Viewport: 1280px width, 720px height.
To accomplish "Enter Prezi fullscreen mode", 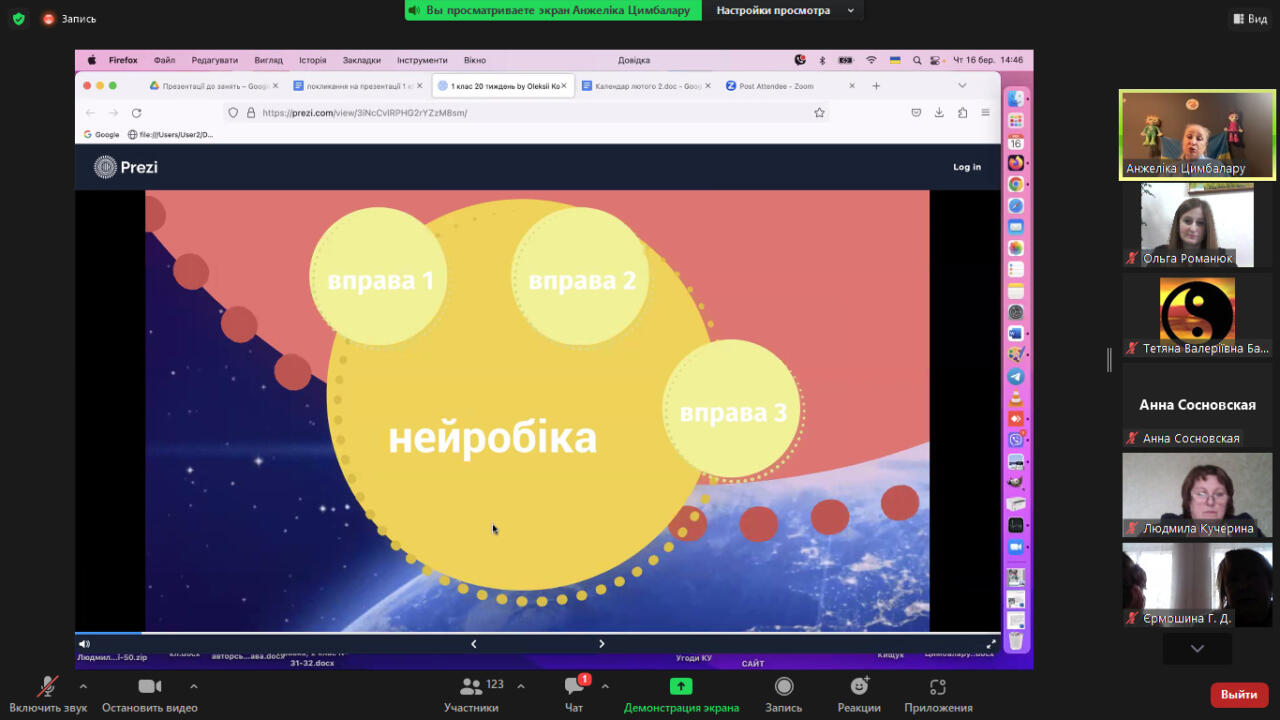I will click(x=991, y=644).
